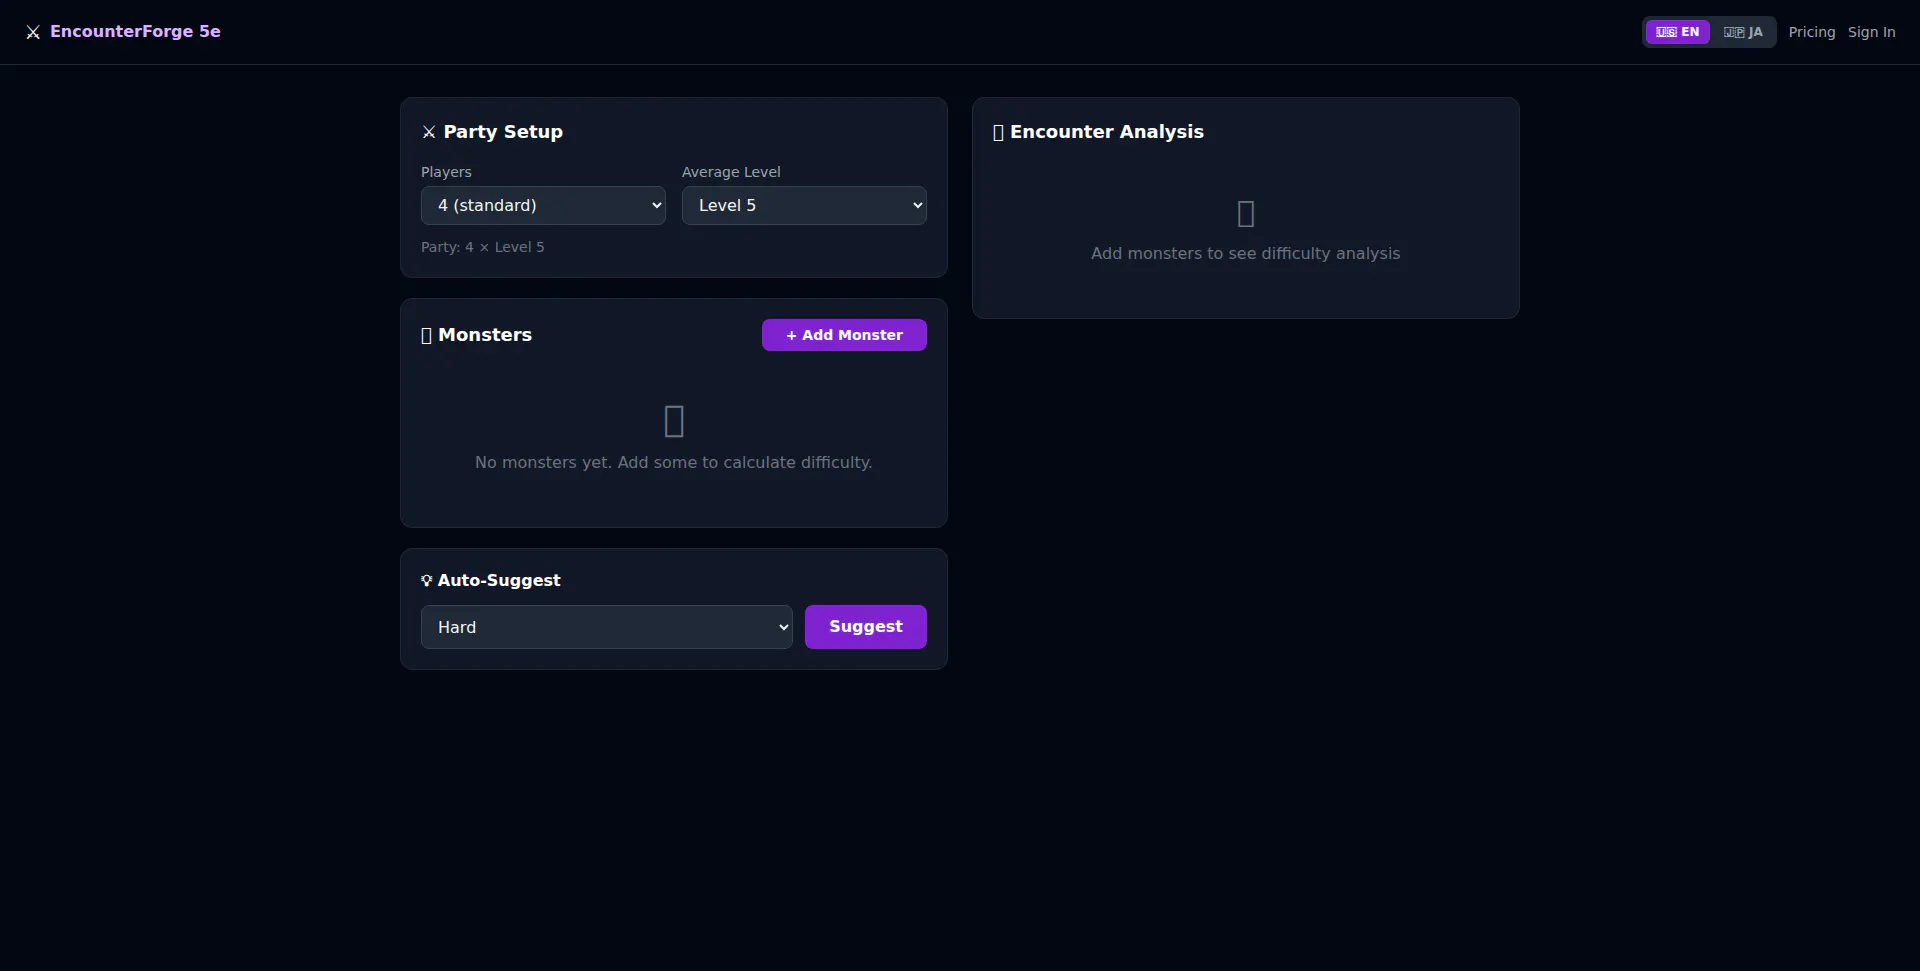The image size is (1920, 971).
Task: Click the empty analysis placeholder icon
Action: pos(1246,214)
